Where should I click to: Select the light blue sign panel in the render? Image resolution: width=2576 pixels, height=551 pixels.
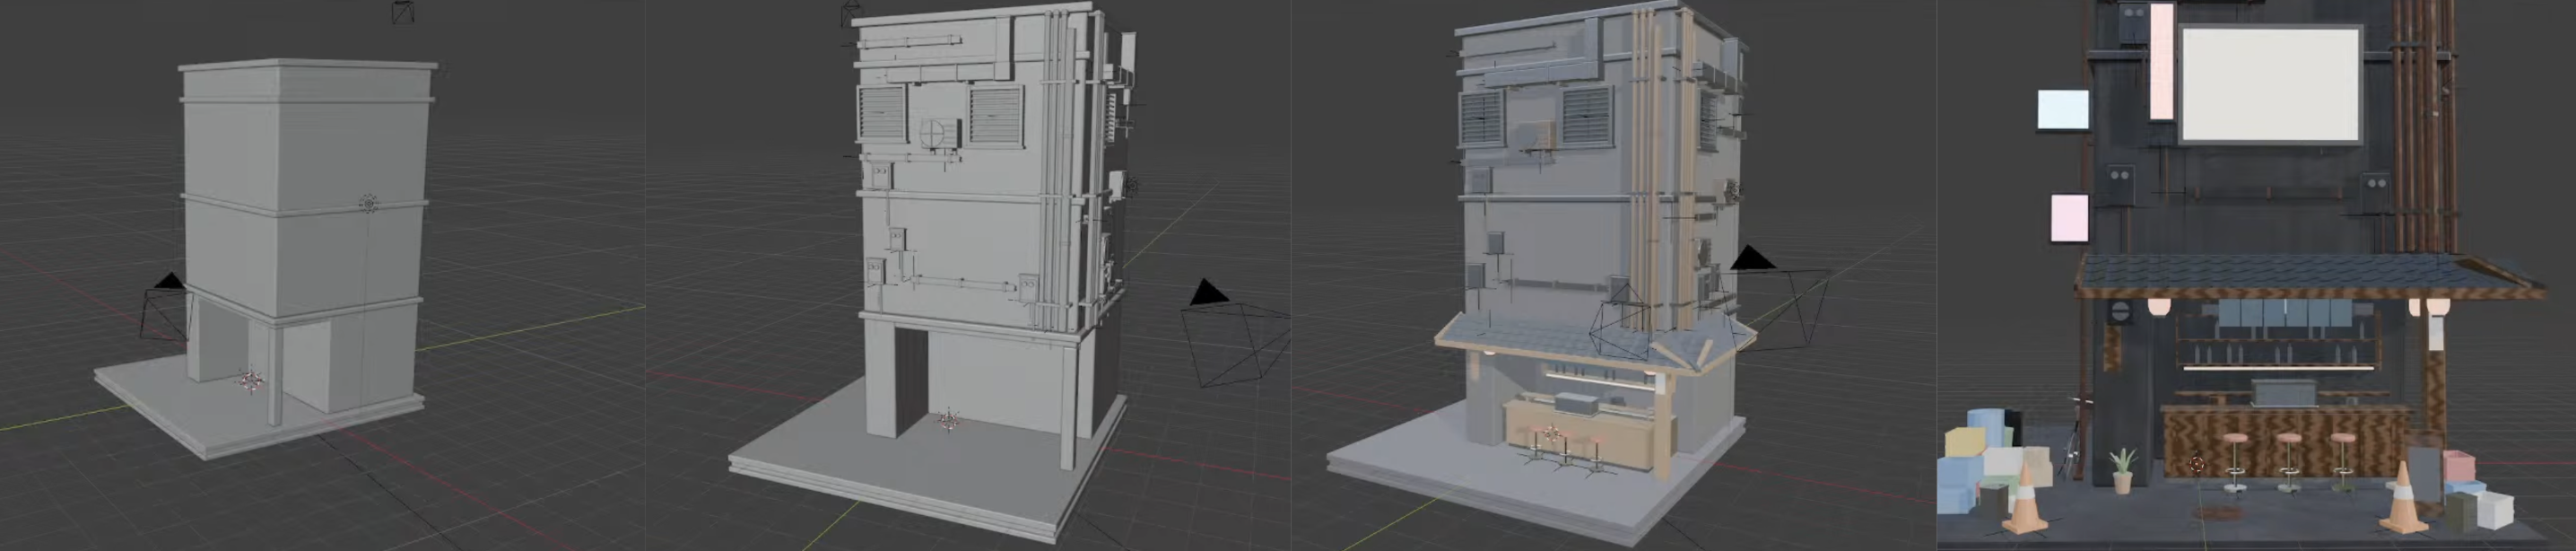(x=2063, y=110)
